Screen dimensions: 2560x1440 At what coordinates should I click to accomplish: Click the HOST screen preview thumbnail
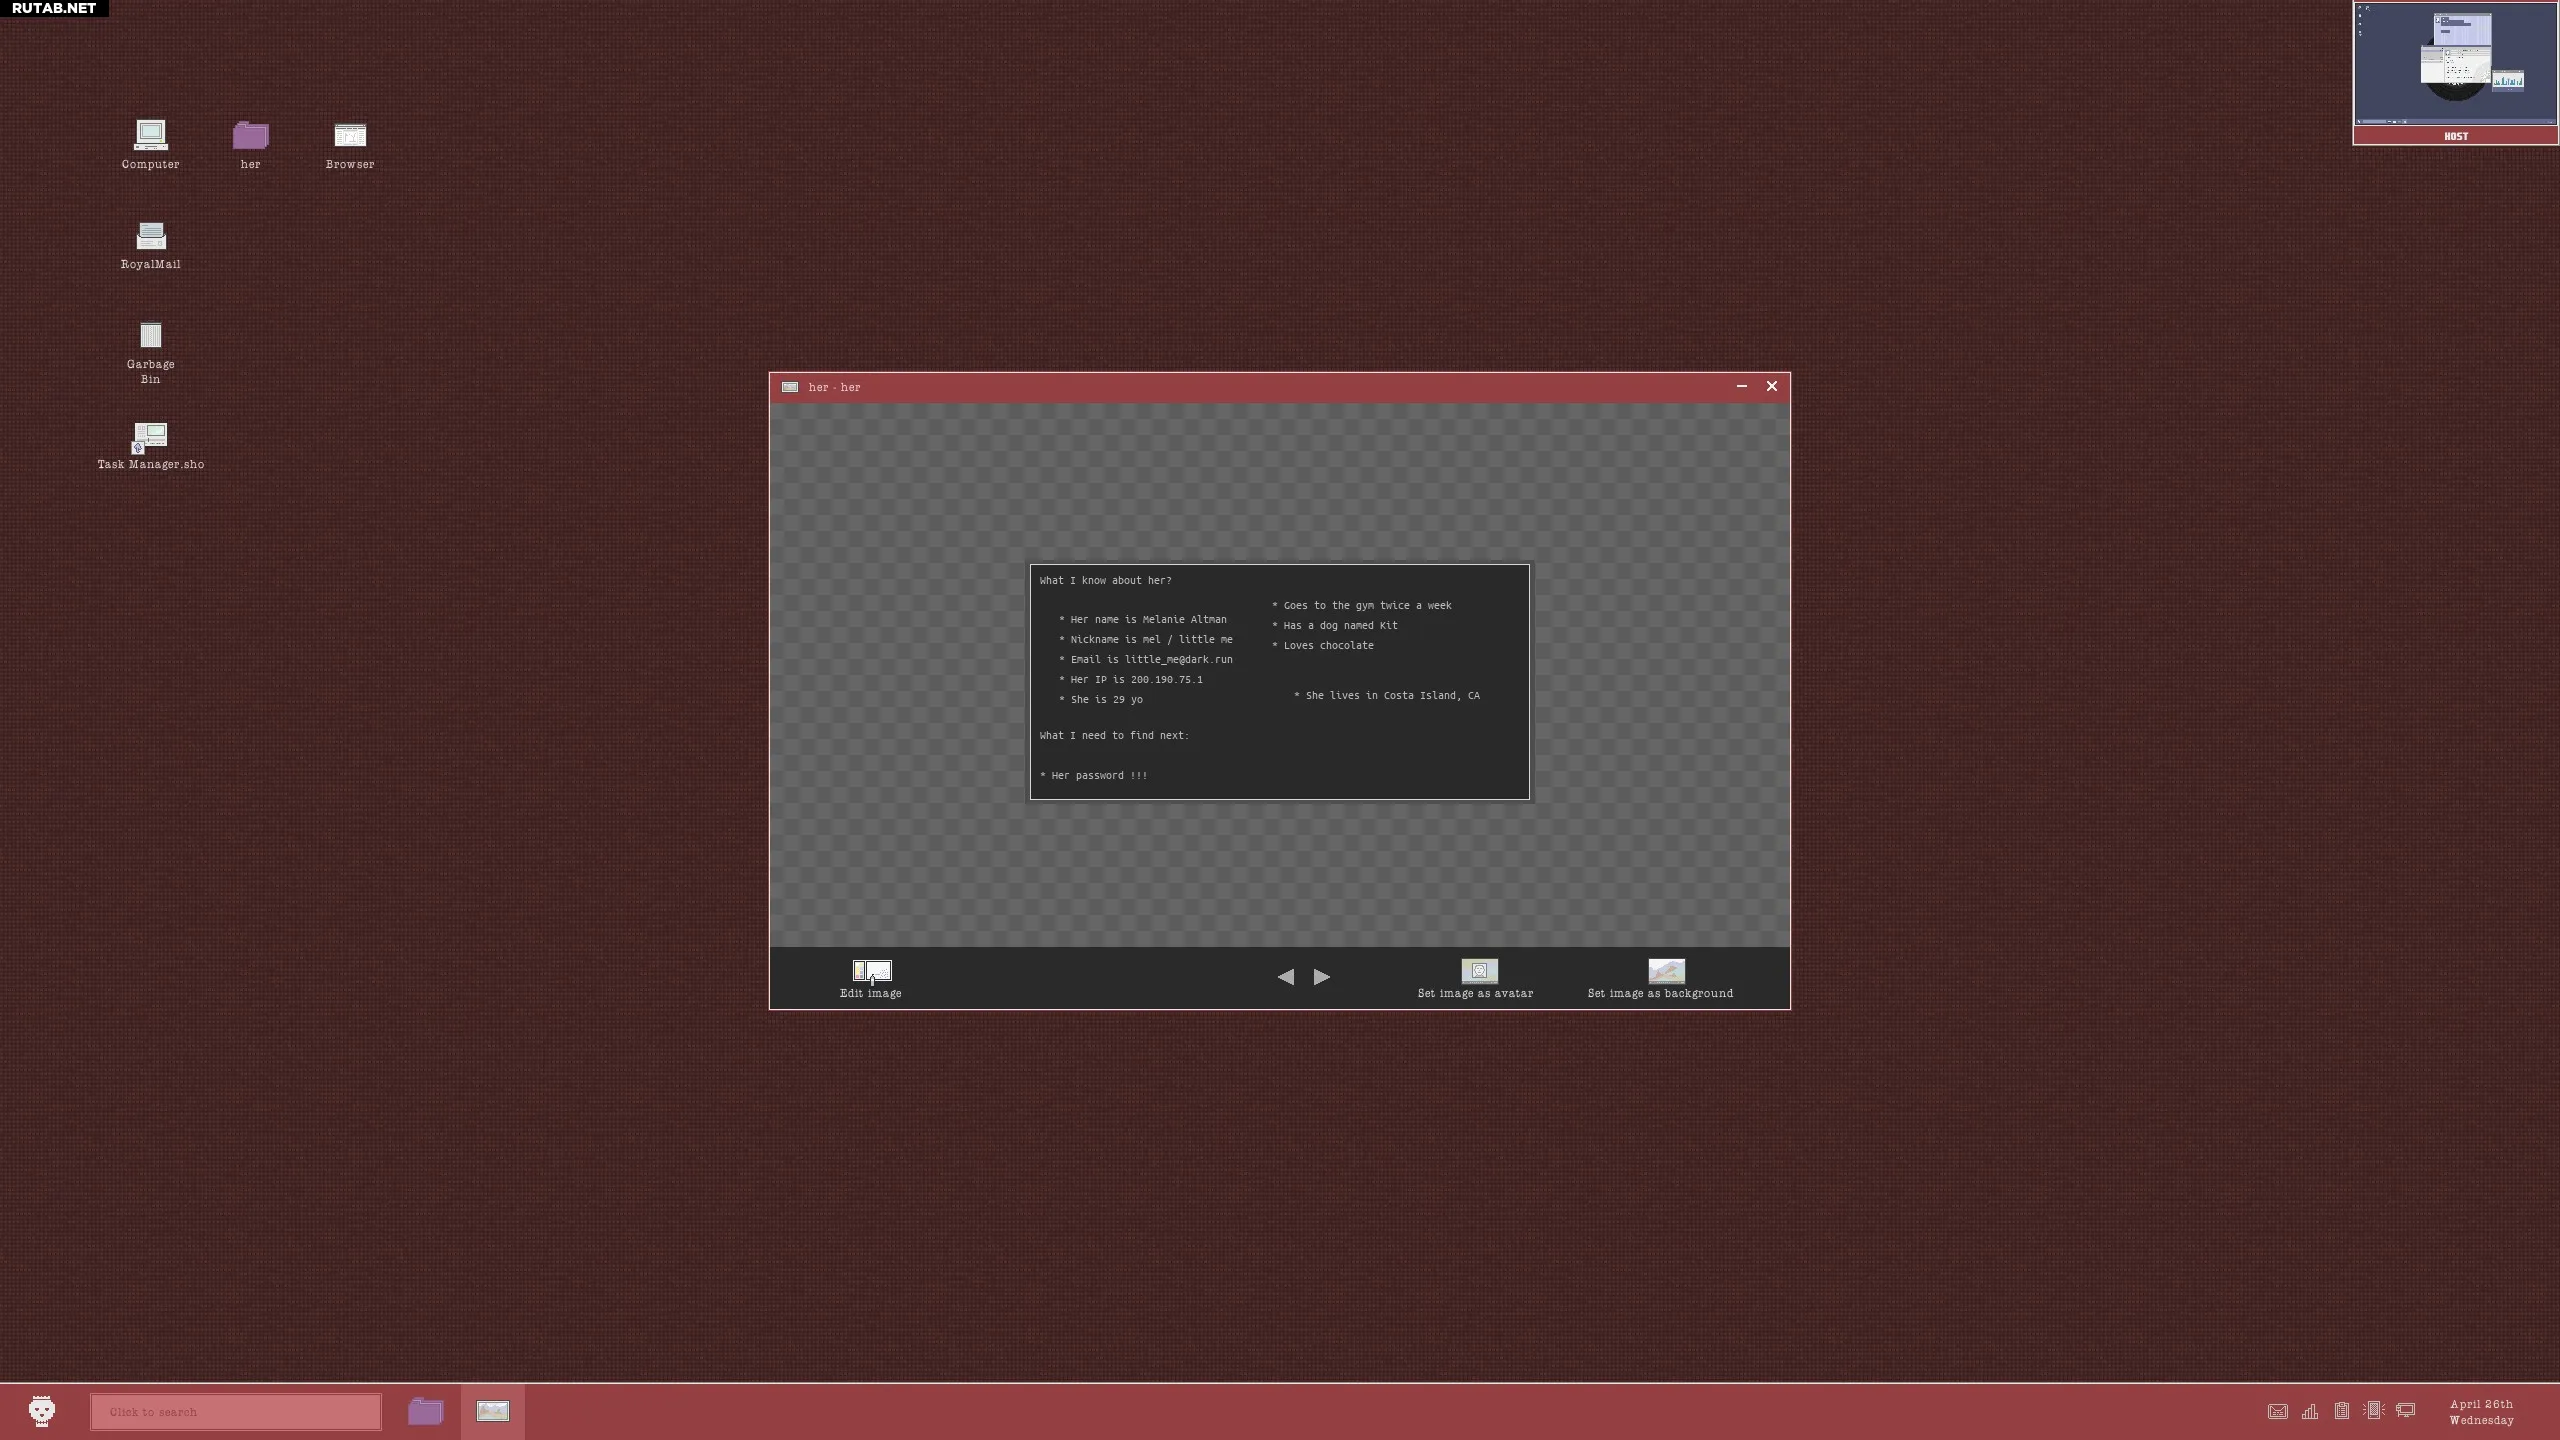[2456, 73]
